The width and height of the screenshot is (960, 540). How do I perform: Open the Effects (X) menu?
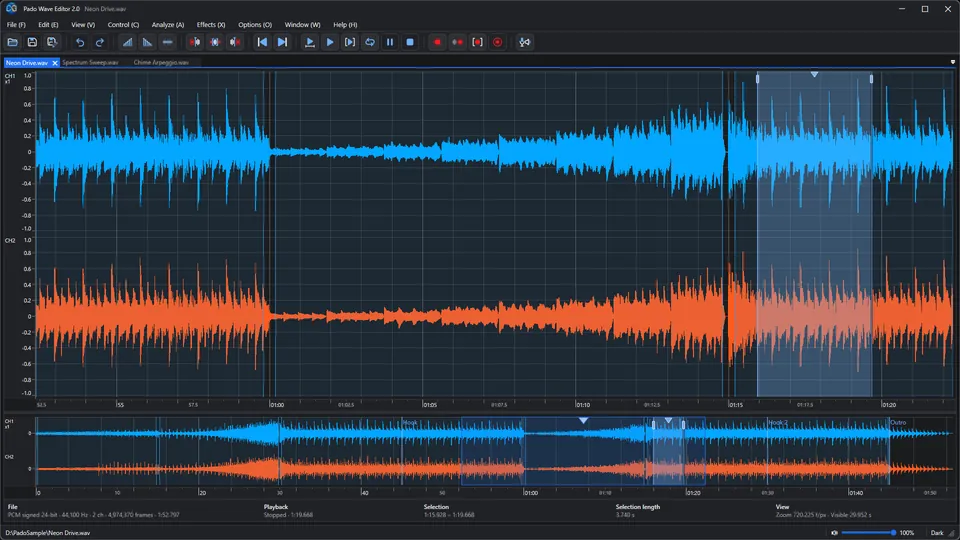(x=211, y=25)
